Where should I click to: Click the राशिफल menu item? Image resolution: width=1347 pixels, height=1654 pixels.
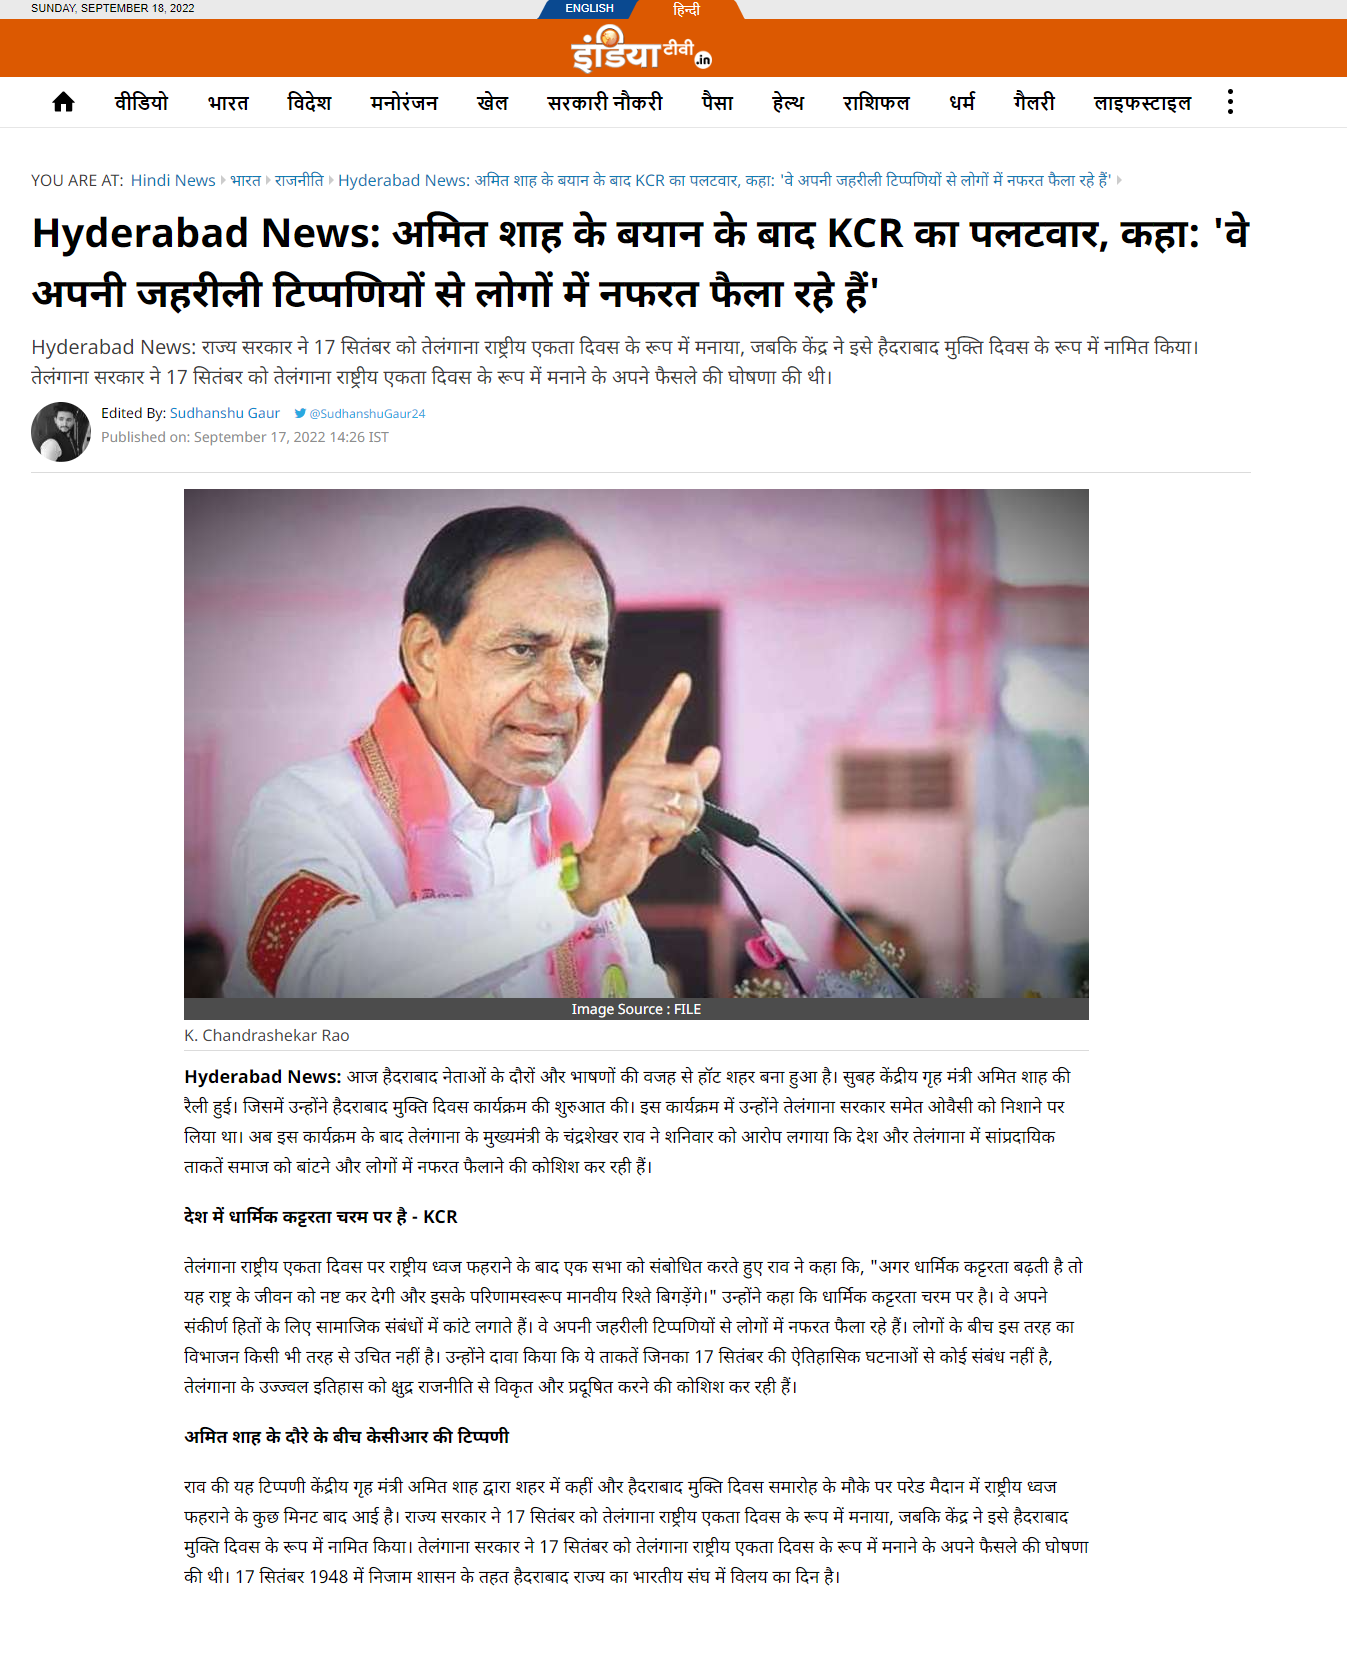click(876, 102)
